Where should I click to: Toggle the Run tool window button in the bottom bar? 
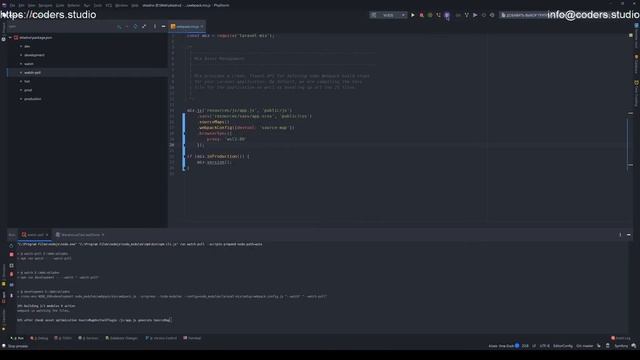(17, 338)
